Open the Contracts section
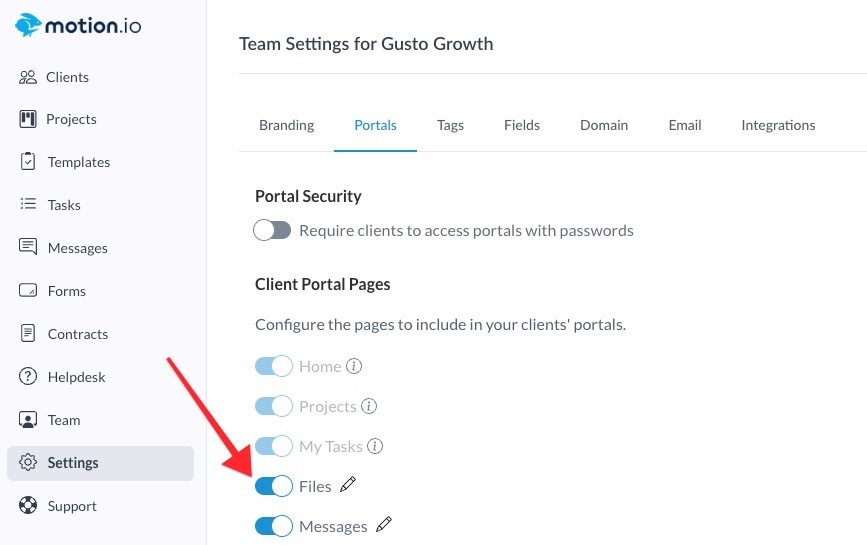Image resolution: width=867 pixels, height=545 pixels. [x=77, y=334]
